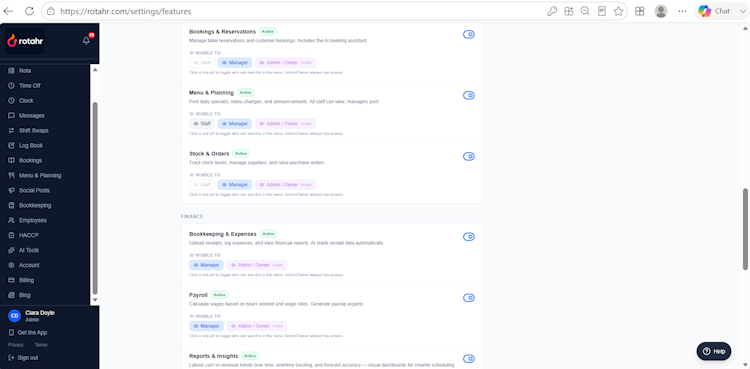Click the site info lock icon
The height and width of the screenshot is (369, 750).
51,11
